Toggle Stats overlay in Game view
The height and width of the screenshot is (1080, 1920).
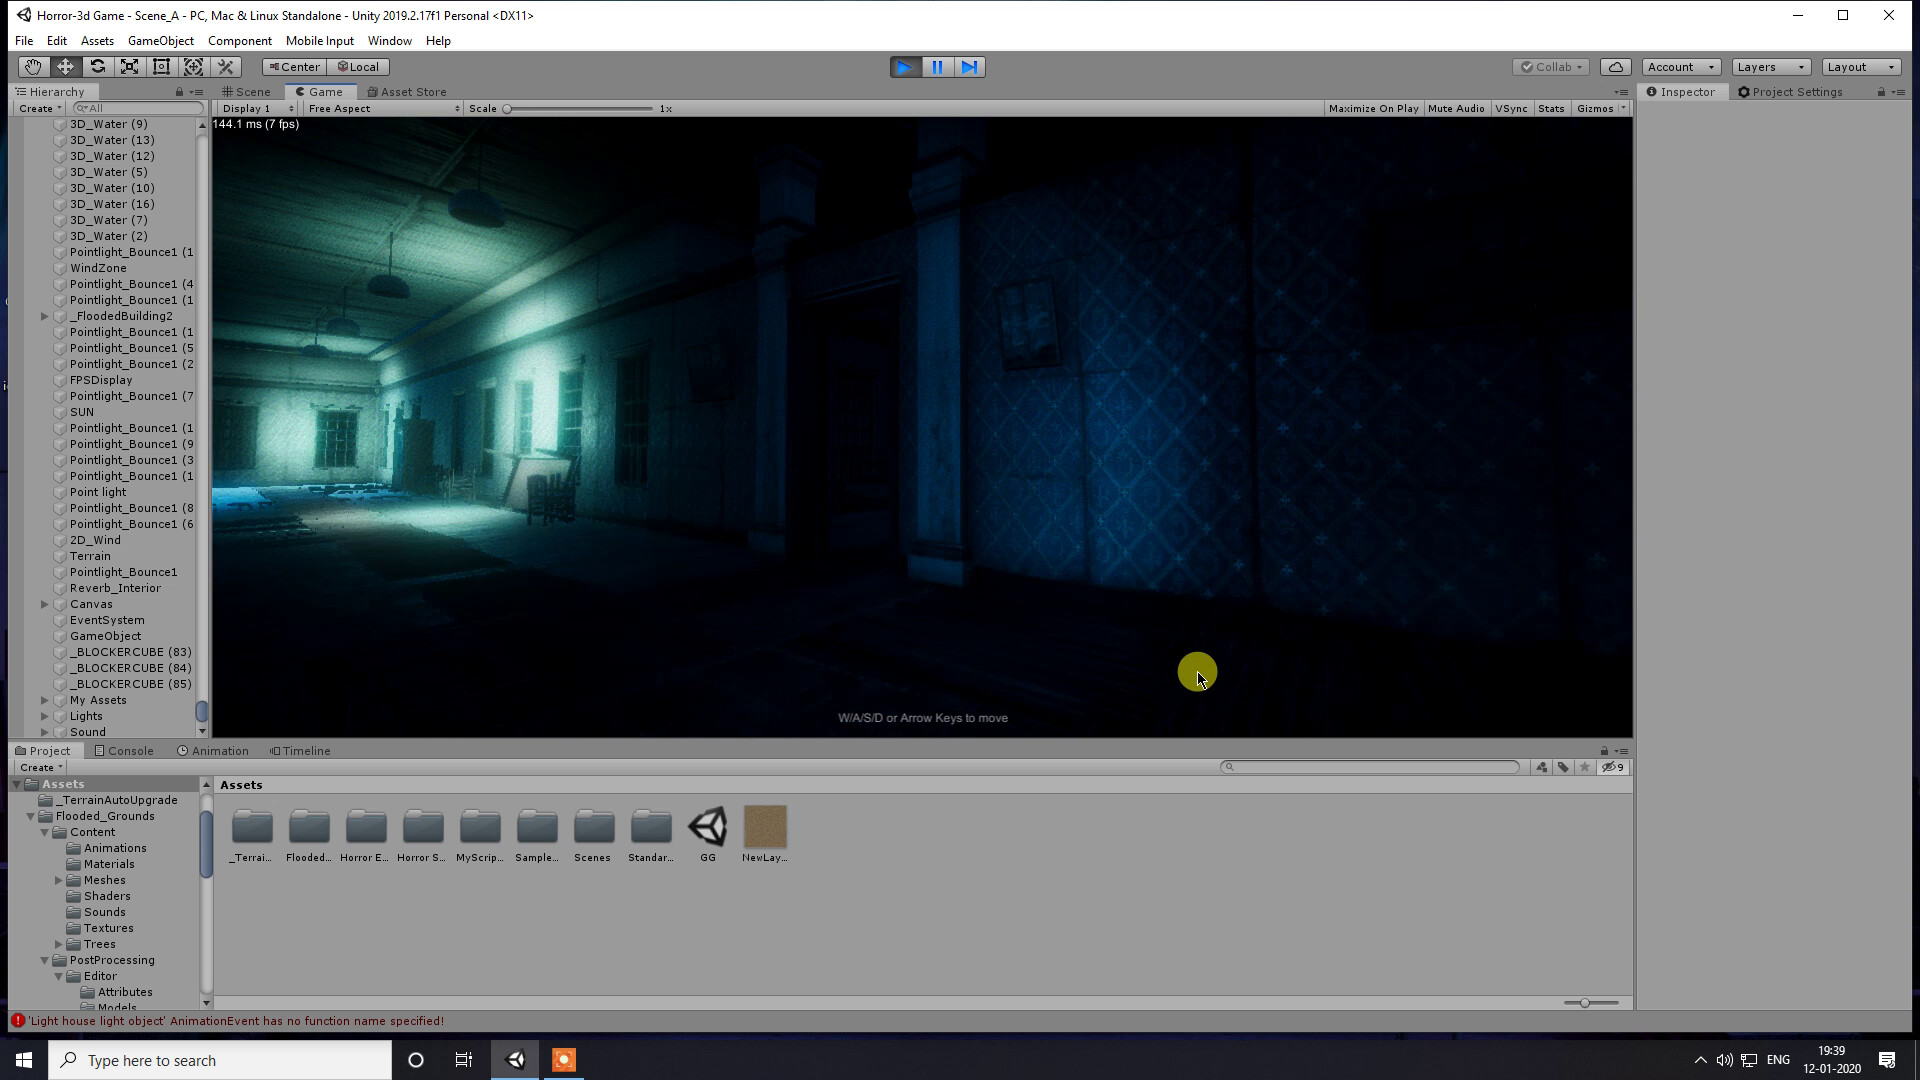coord(1551,108)
